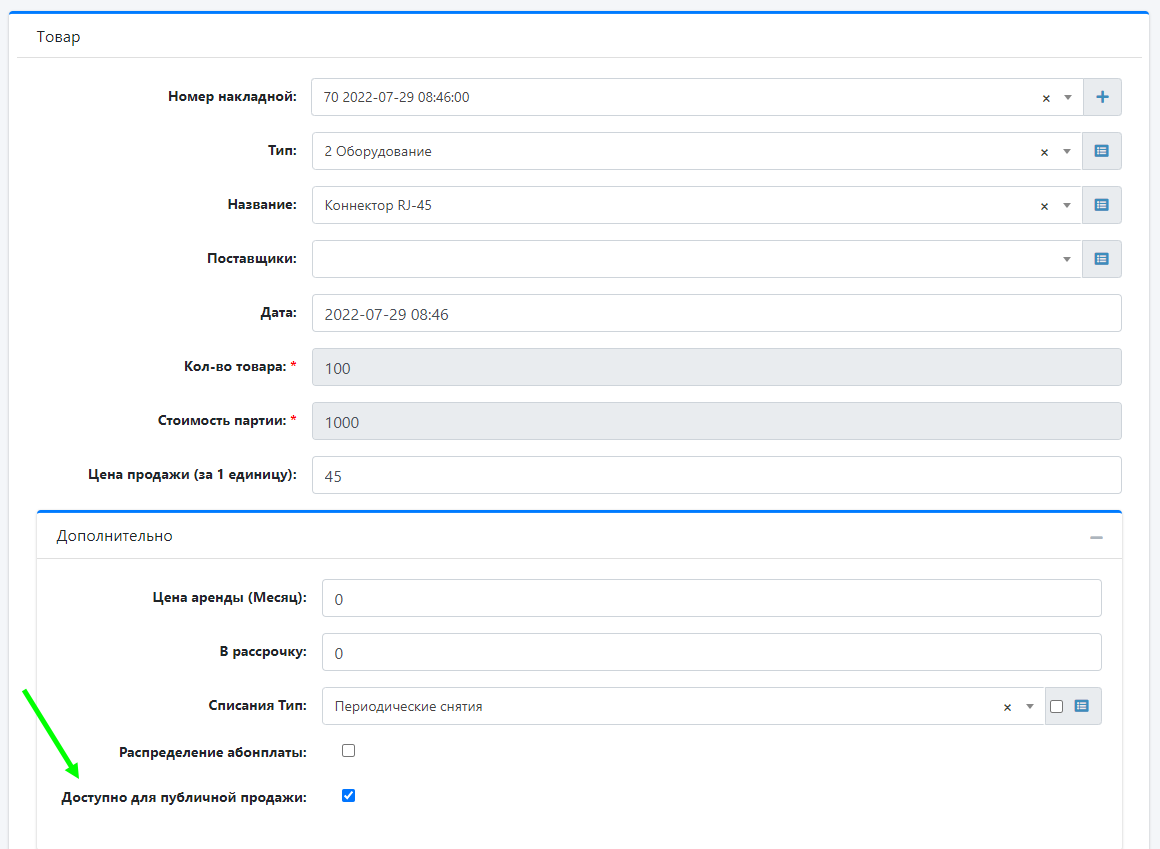Uncheck Доступно для публичной продажи
This screenshot has height=849, width=1160.
[x=349, y=796]
